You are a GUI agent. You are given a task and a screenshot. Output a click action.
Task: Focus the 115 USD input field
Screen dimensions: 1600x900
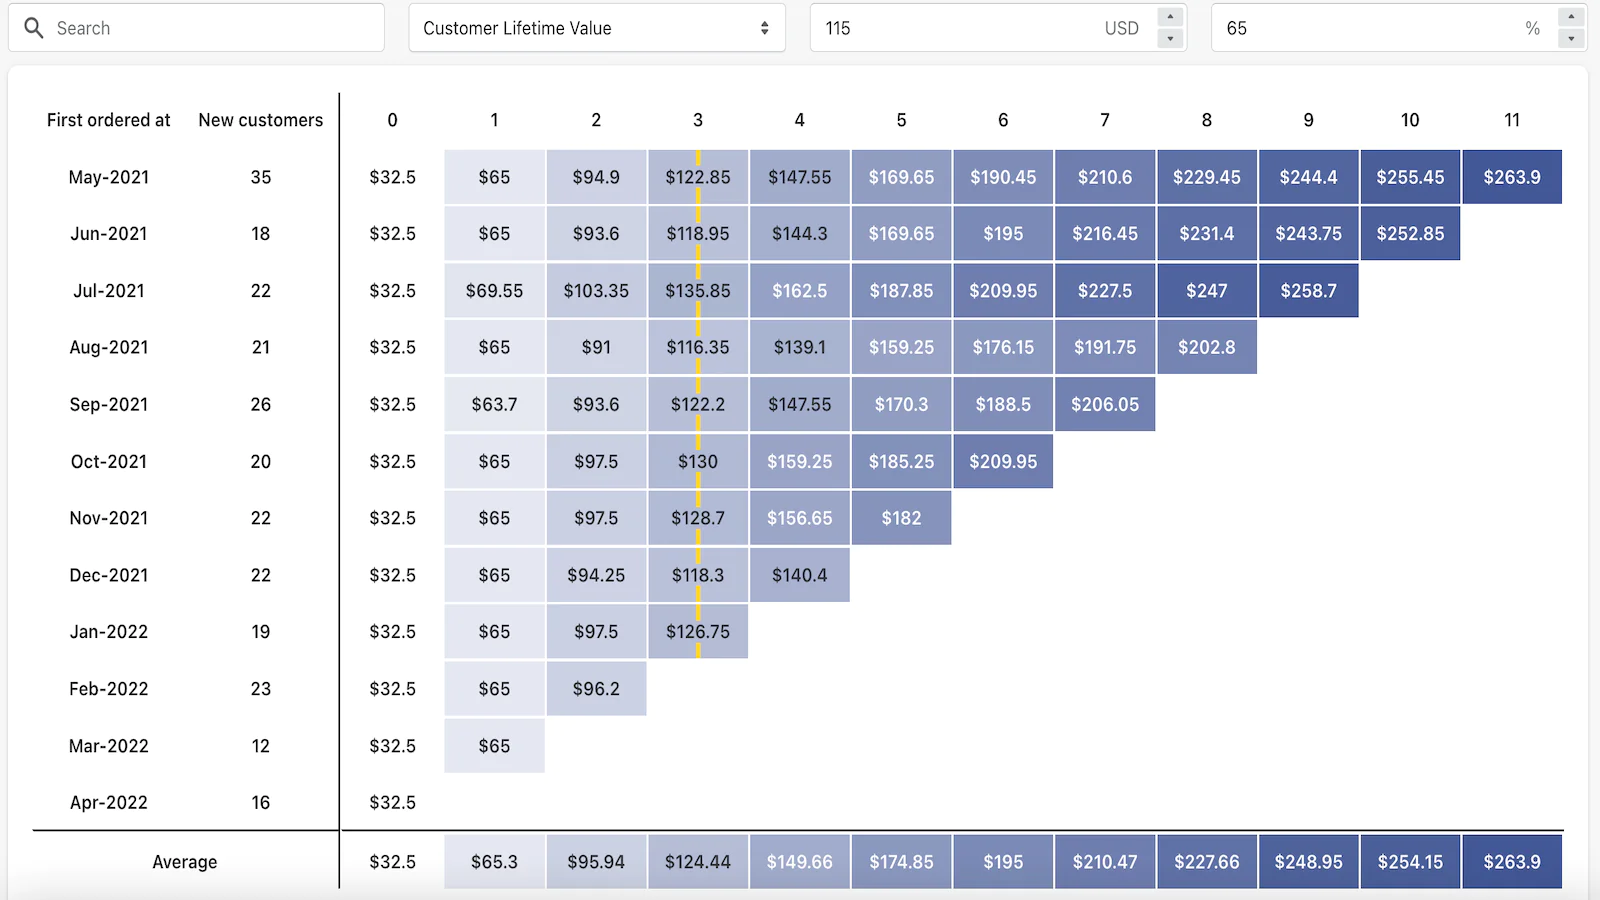(x=960, y=28)
